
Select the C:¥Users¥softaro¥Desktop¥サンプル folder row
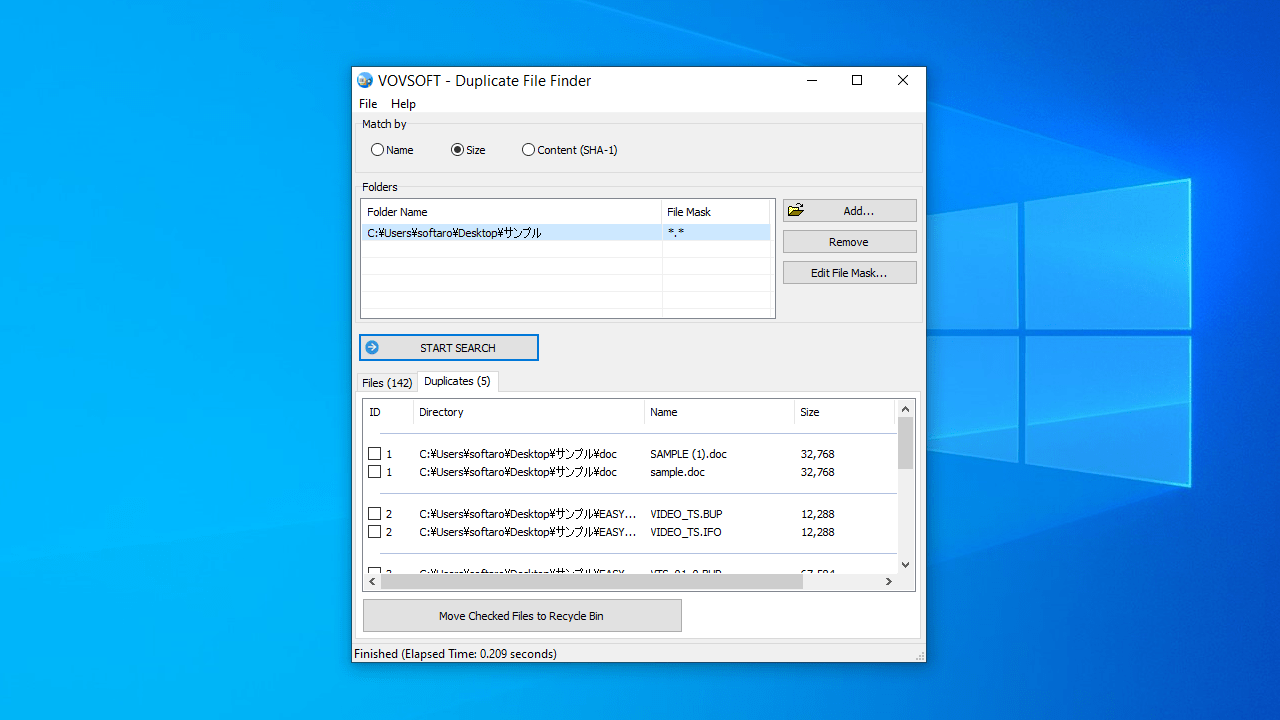coord(566,233)
